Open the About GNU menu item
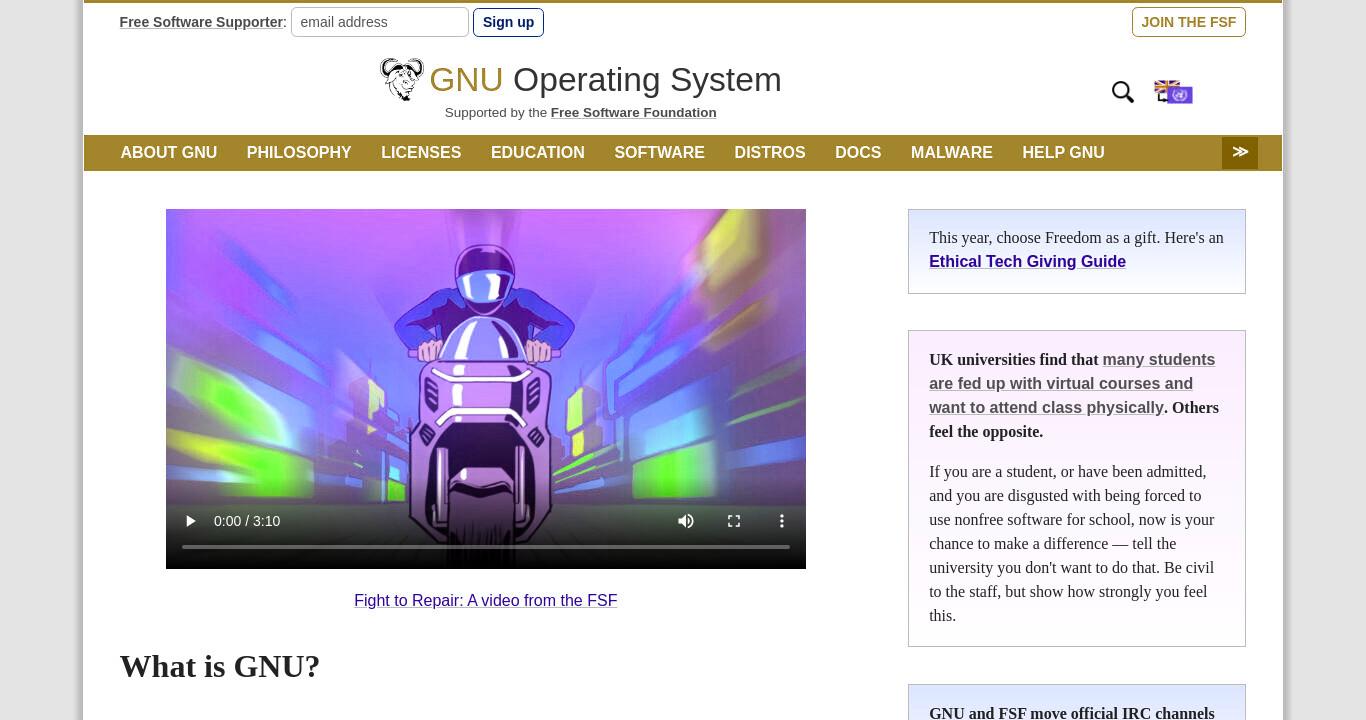The image size is (1366, 720). [169, 152]
